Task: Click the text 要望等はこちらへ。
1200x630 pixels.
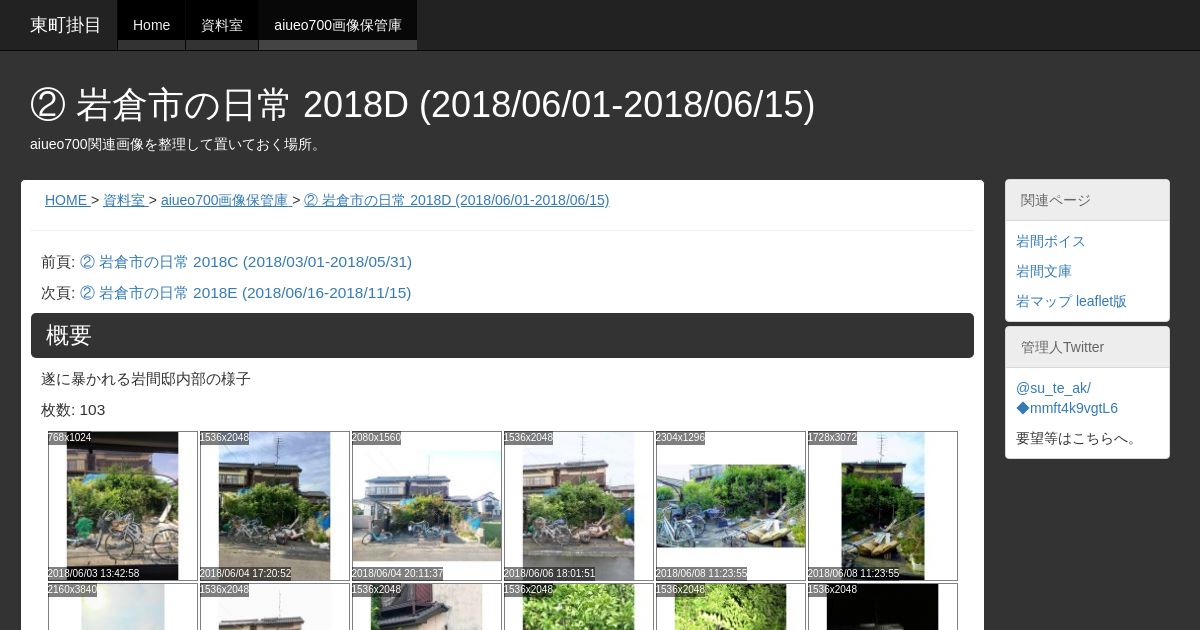Action: tap(1079, 438)
